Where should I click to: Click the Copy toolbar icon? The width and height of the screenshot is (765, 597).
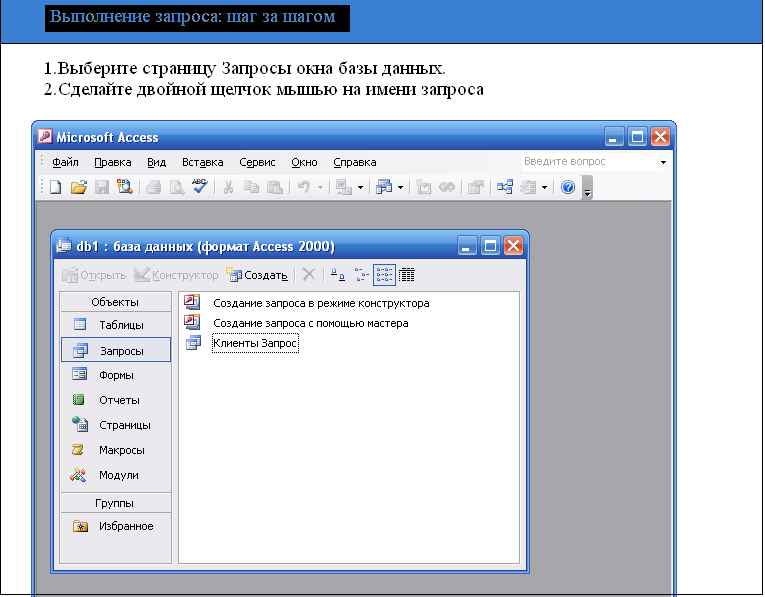tap(251, 187)
